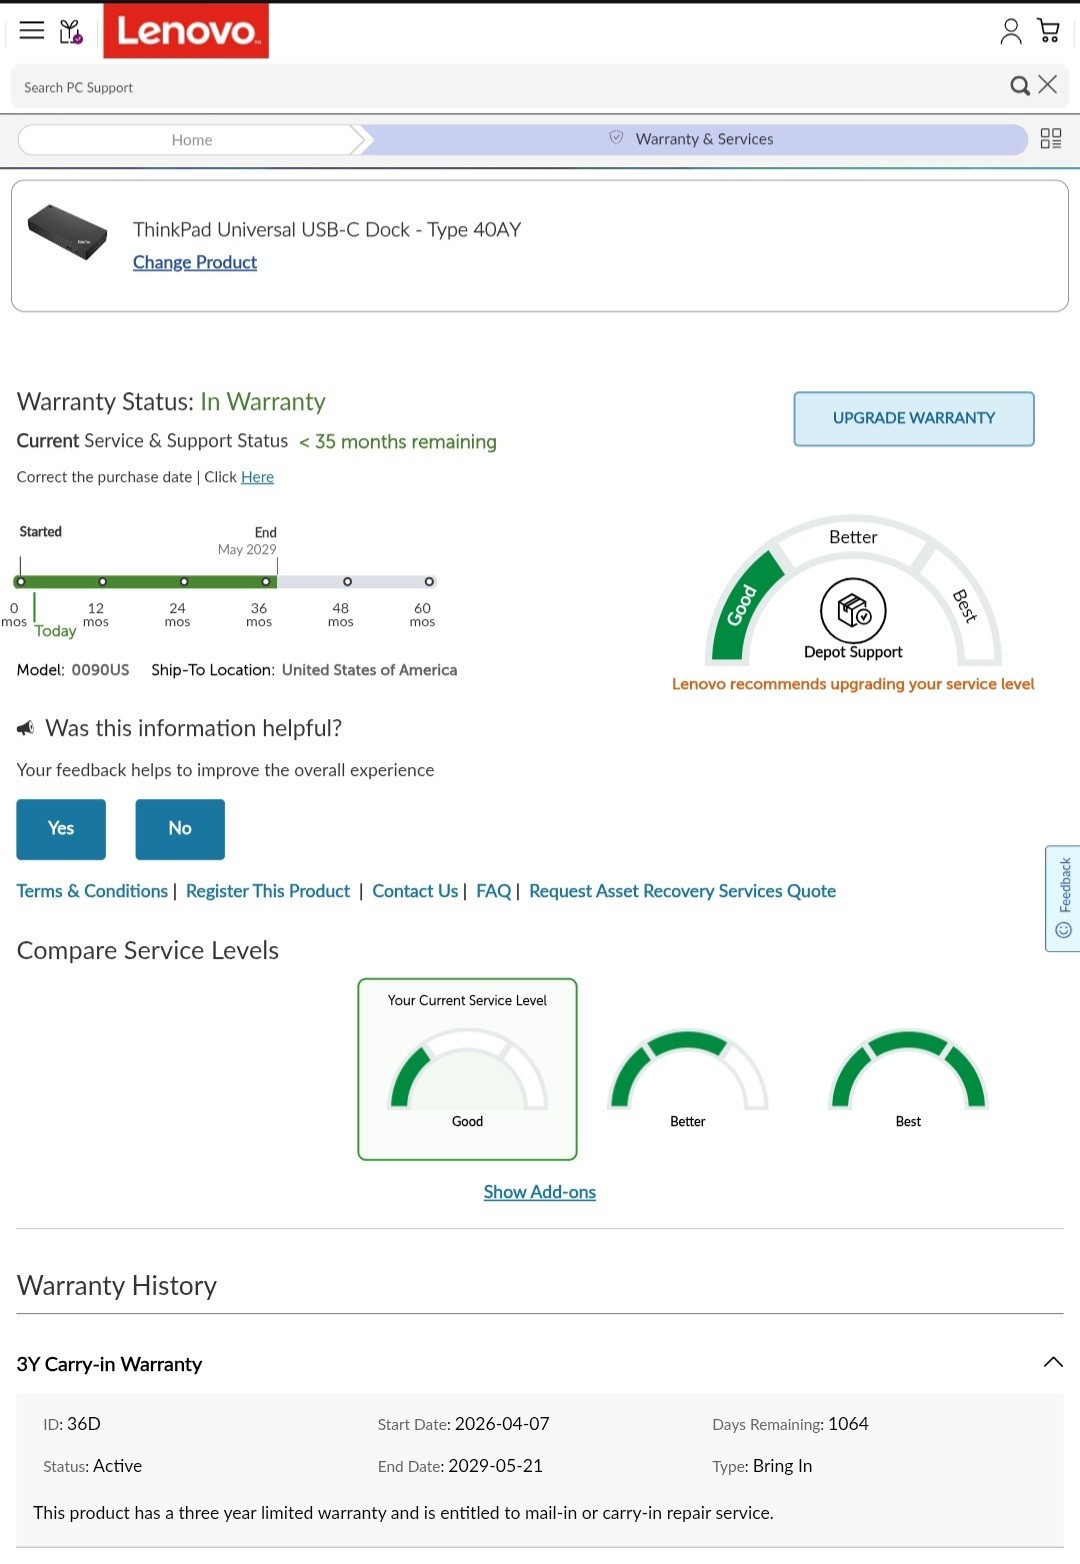
Task: Click the 48 mos timeline marker
Action: pyautogui.click(x=347, y=582)
